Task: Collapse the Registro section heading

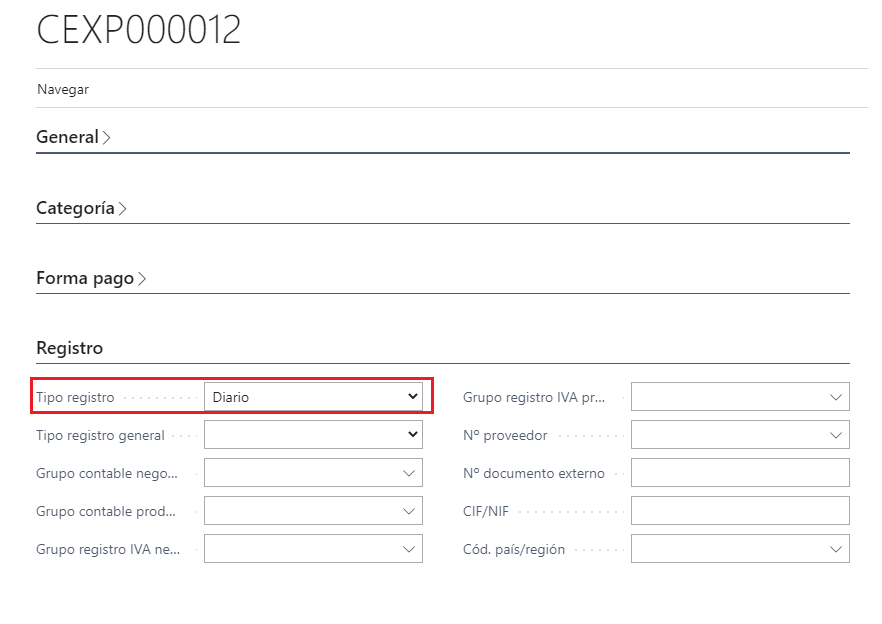Action: tap(70, 348)
